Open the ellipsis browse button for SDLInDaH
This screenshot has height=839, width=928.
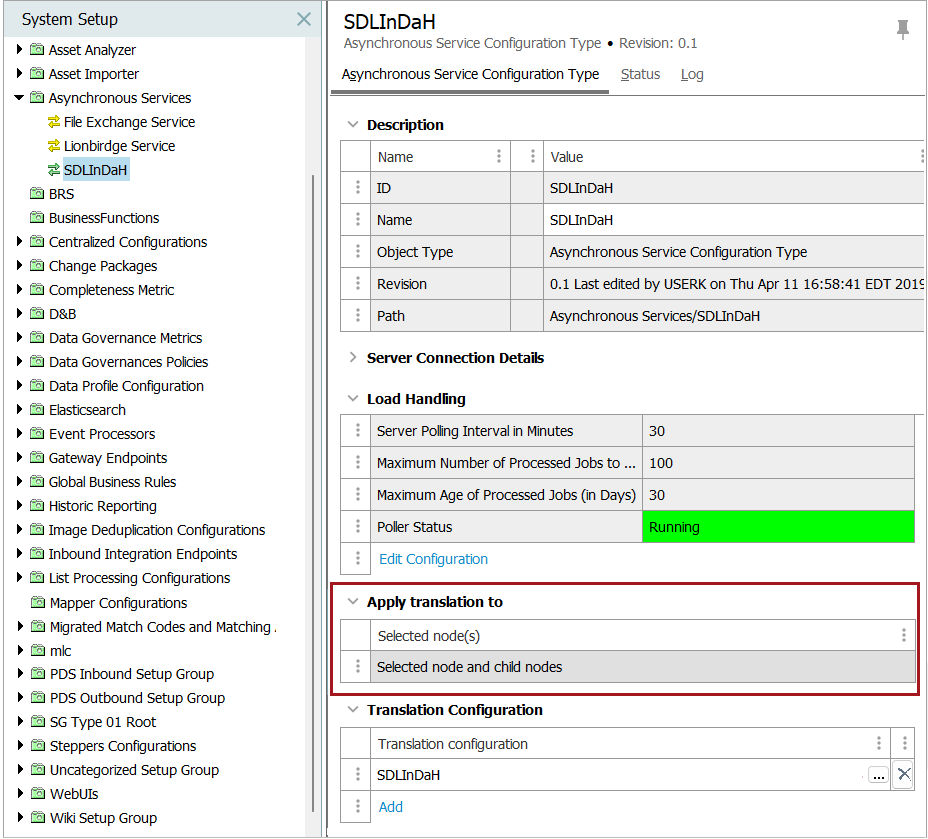[877, 775]
